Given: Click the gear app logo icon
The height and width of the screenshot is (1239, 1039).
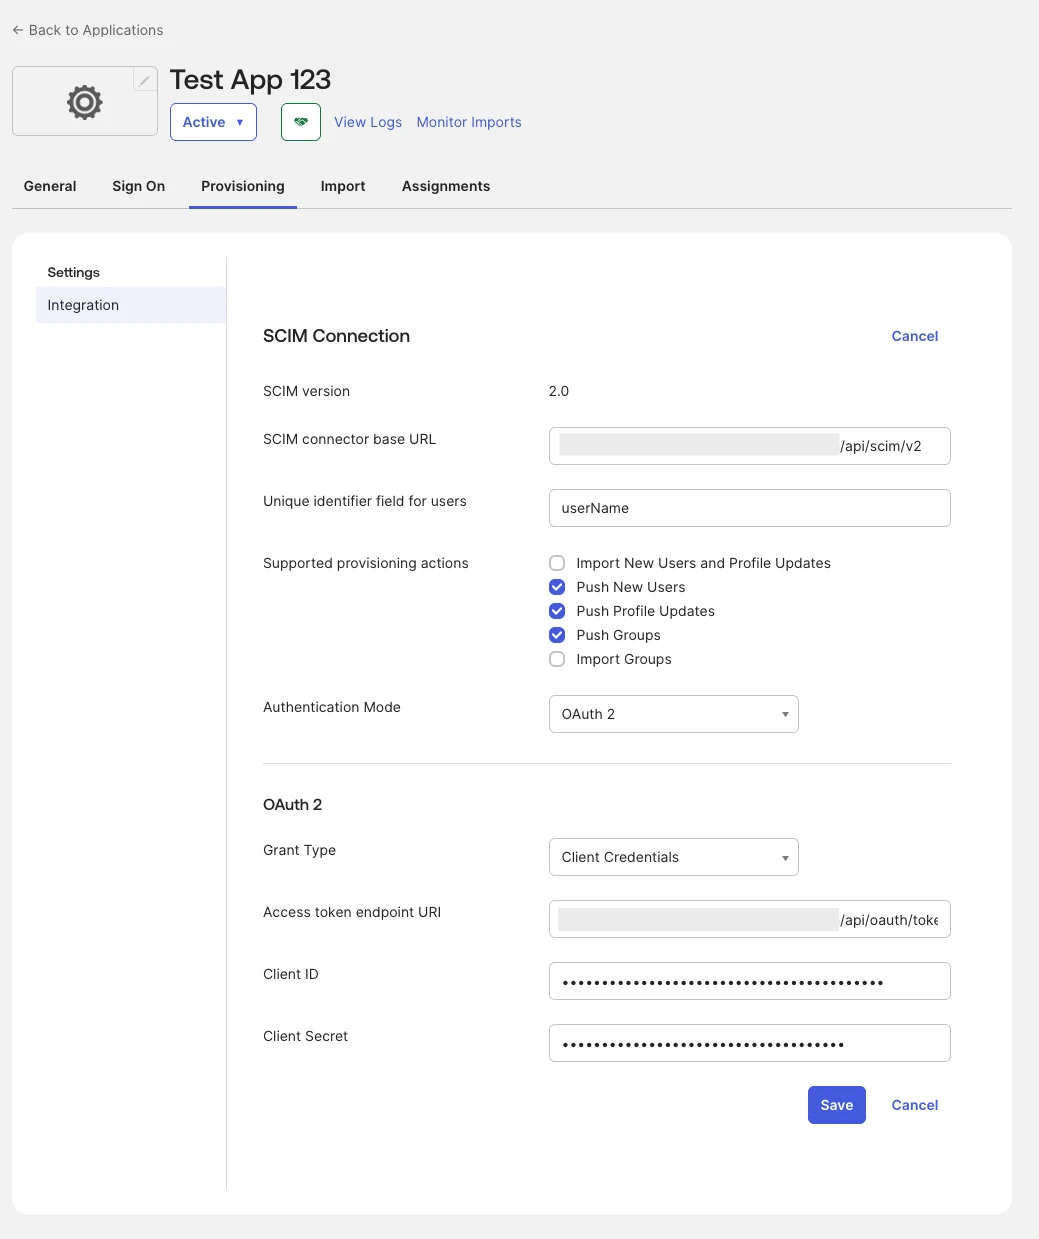Looking at the screenshot, I should coord(85,102).
